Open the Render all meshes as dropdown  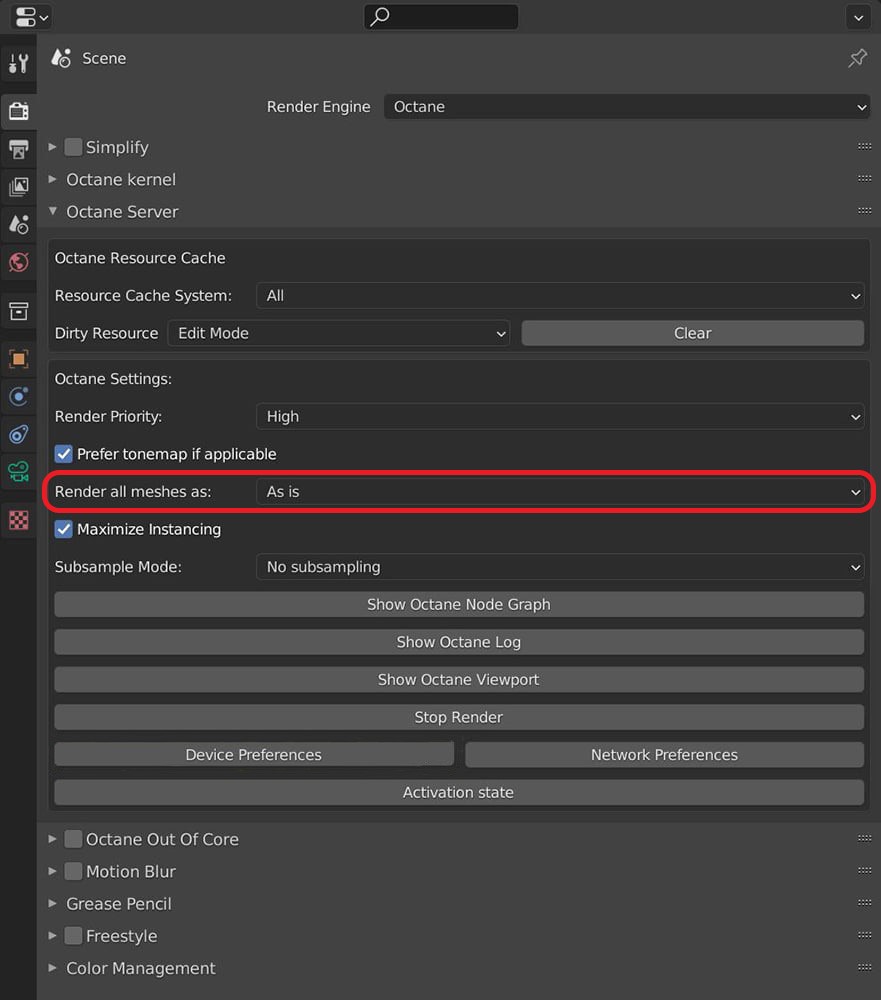tap(560, 492)
